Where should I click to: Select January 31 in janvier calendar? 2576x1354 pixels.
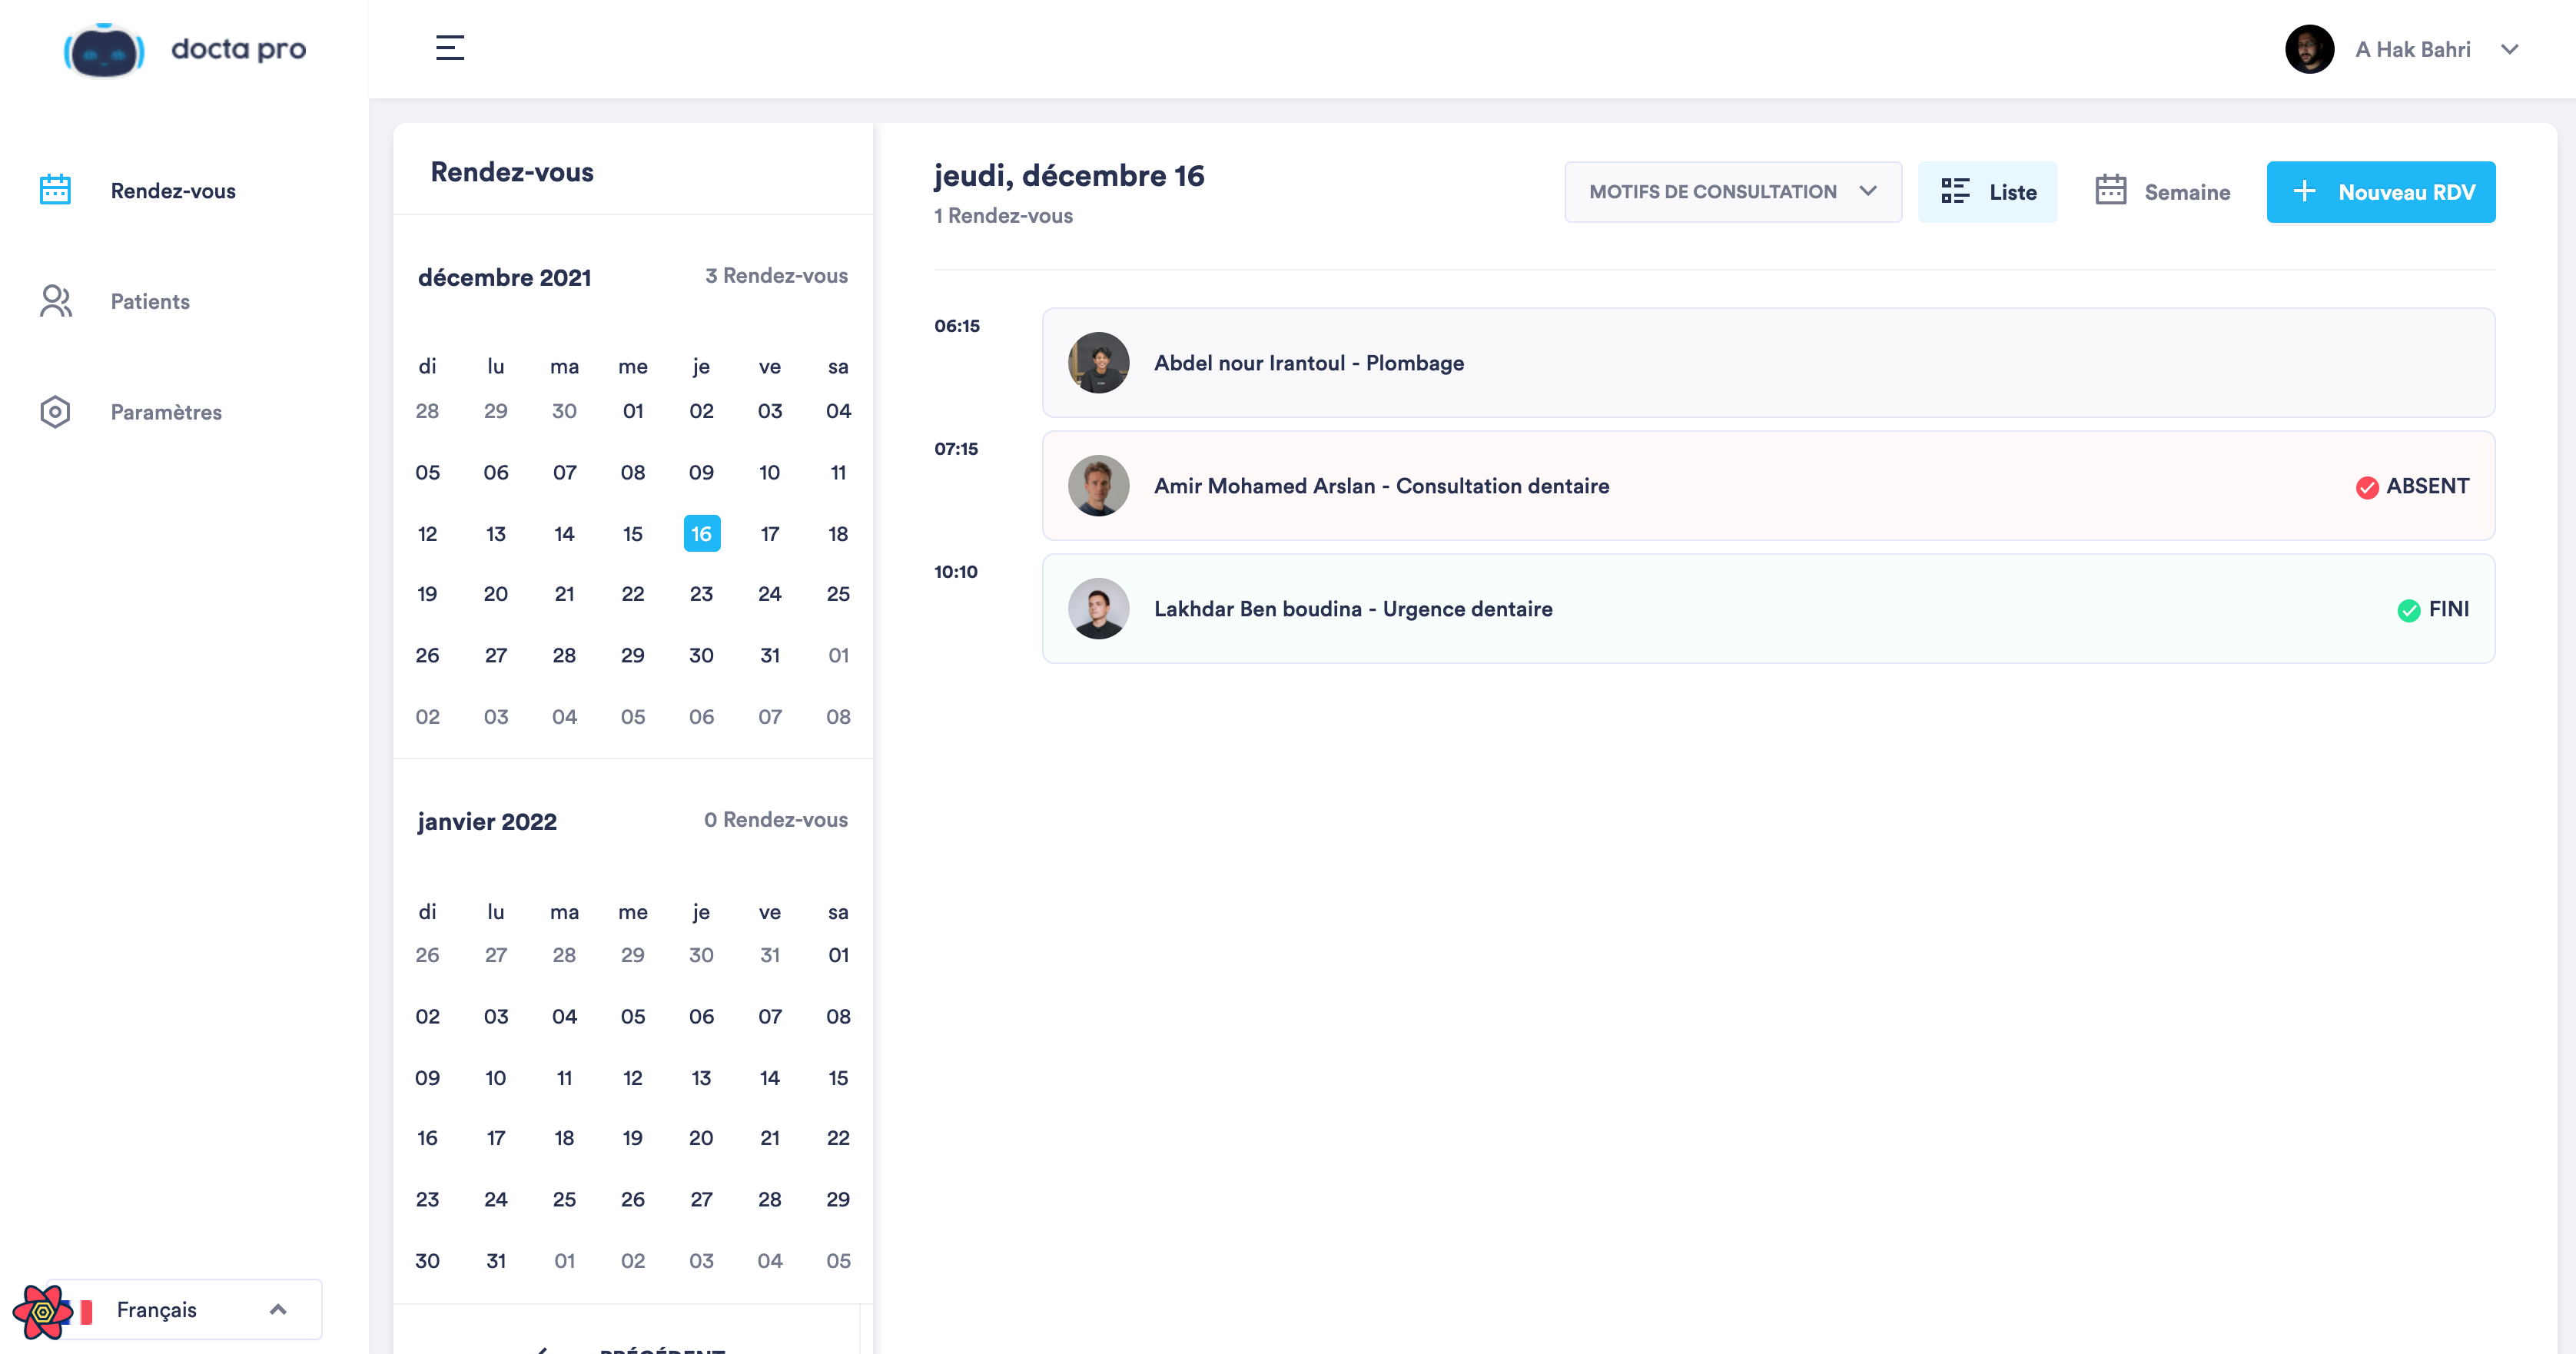(x=495, y=1261)
